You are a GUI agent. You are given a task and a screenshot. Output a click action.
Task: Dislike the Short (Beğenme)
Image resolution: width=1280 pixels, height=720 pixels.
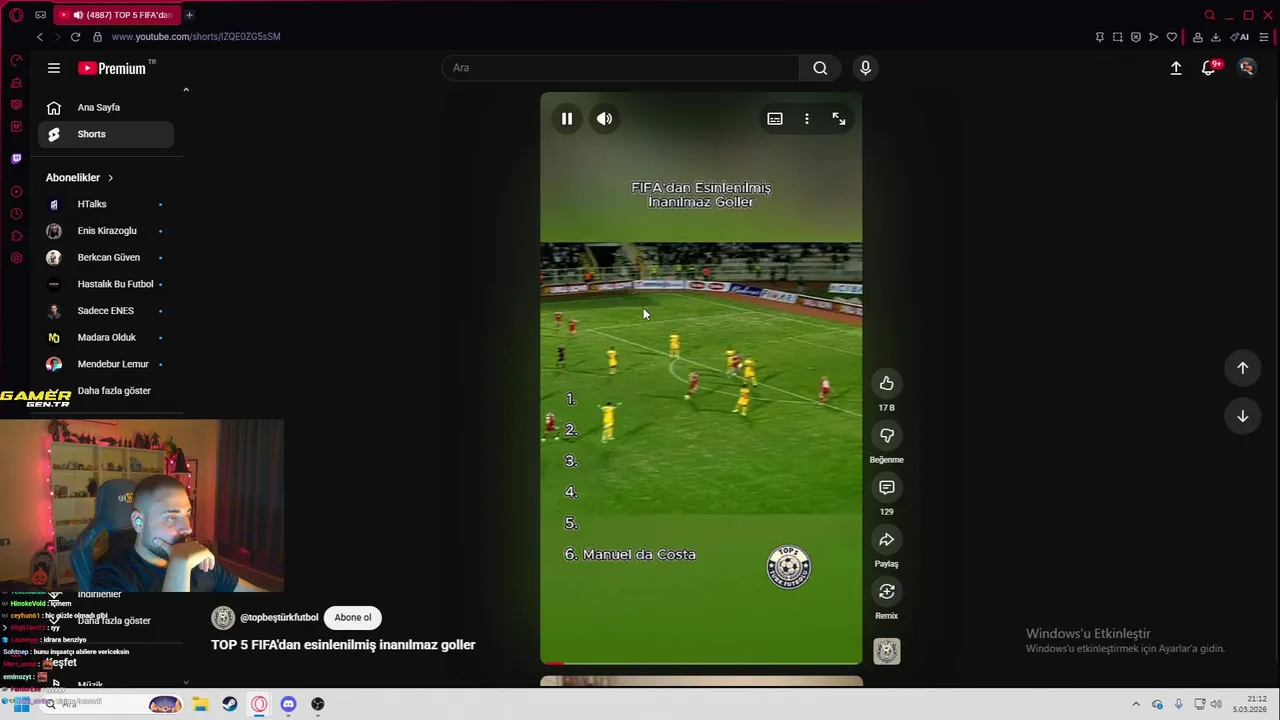tap(887, 435)
